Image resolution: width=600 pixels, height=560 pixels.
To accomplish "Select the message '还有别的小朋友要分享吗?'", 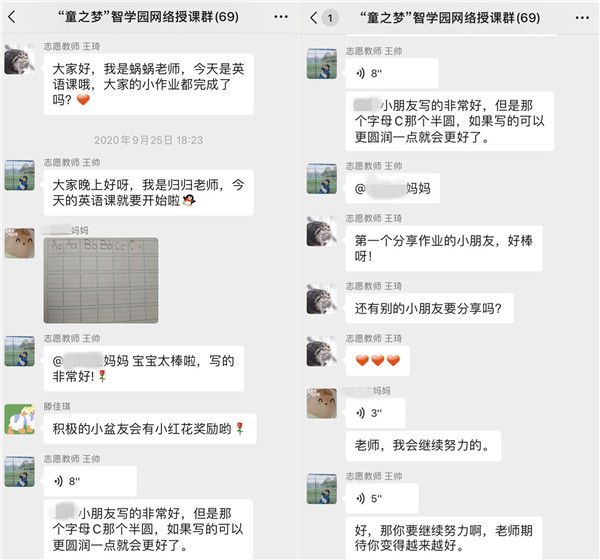I will (x=429, y=308).
